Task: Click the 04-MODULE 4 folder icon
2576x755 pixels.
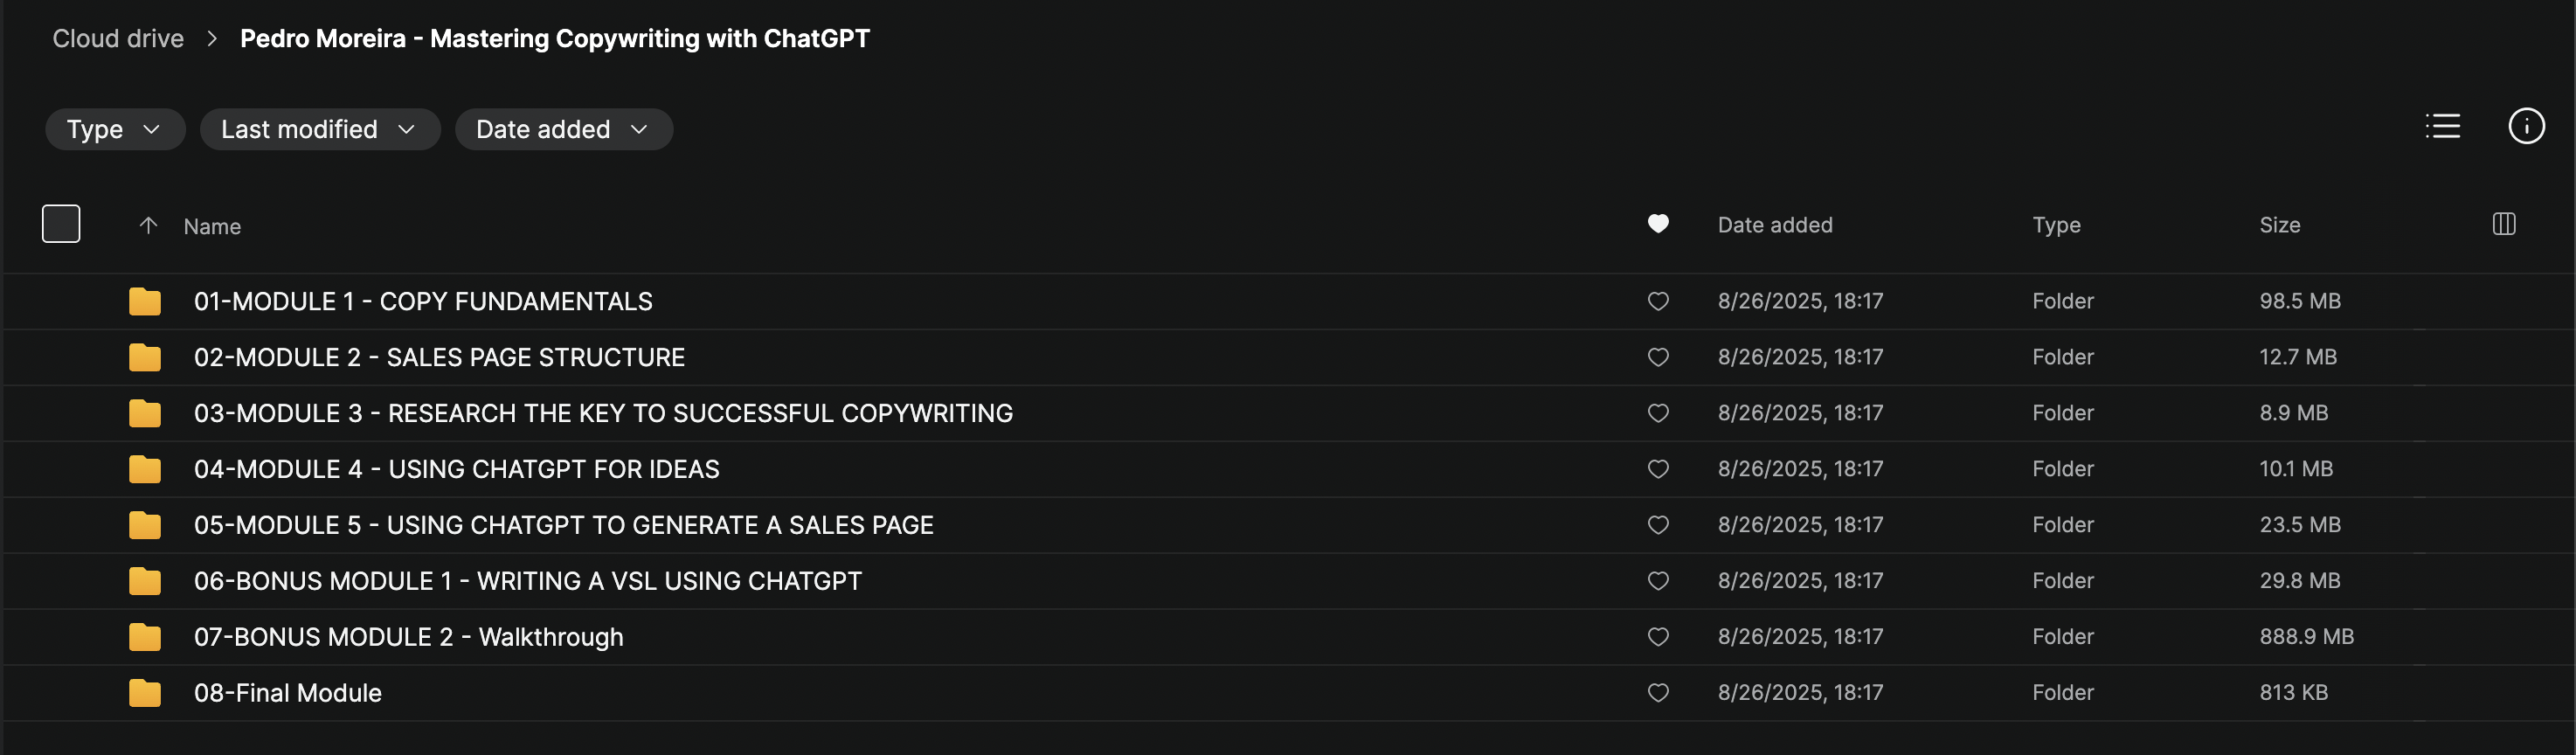Action: tap(145, 469)
